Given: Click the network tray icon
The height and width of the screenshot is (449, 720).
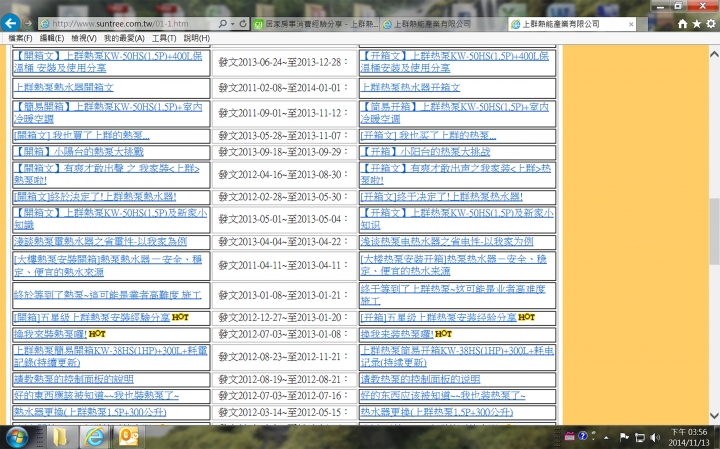Looking at the screenshot, I should (x=640, y=438).
